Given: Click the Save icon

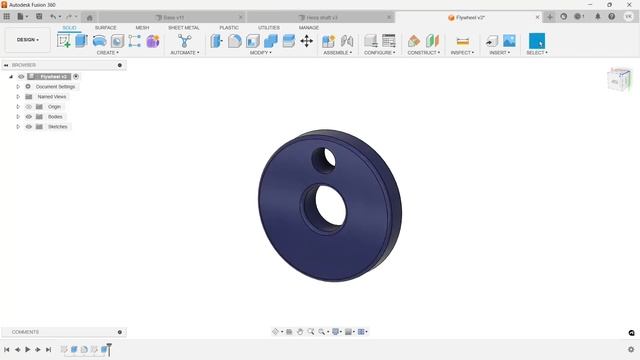Looking at the screenshot, I should [x=39, y=17].
